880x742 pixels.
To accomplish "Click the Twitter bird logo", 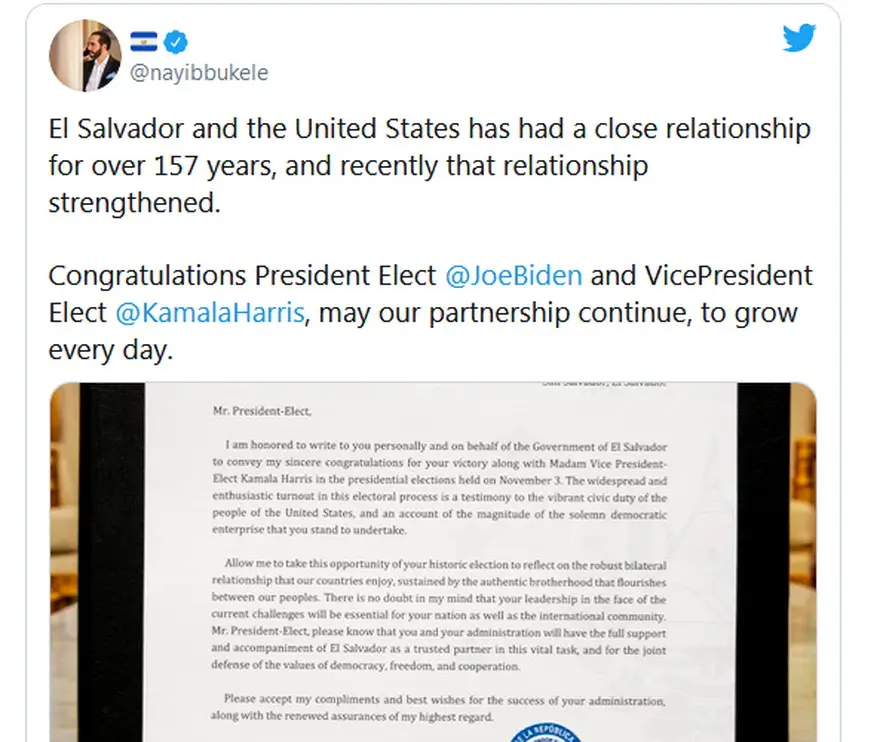I will coord(799,38).
